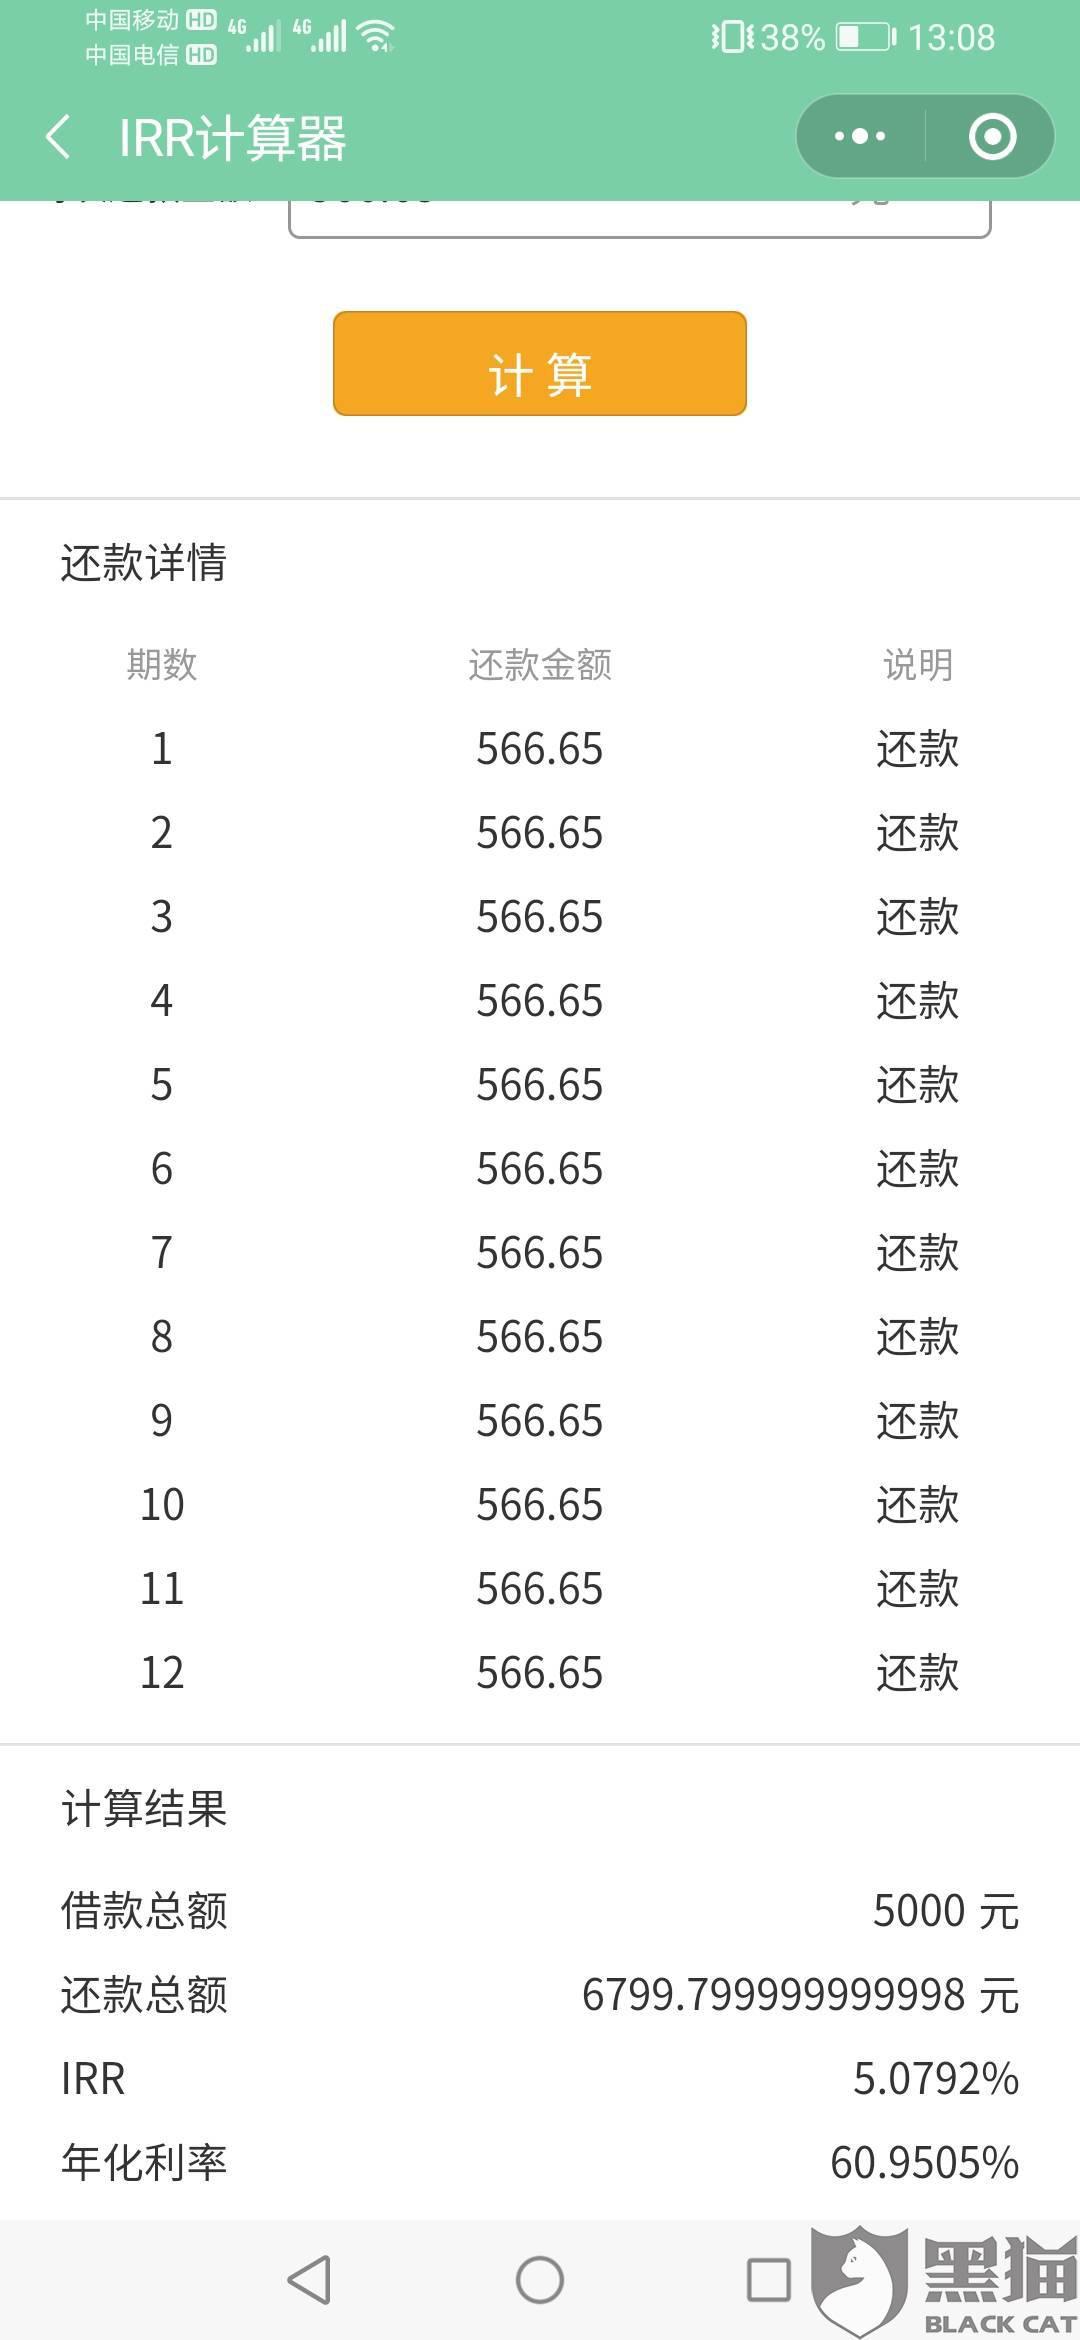Tap the 还款详情 section heading
1080x2340 pixels.
(x=144, y=562)
